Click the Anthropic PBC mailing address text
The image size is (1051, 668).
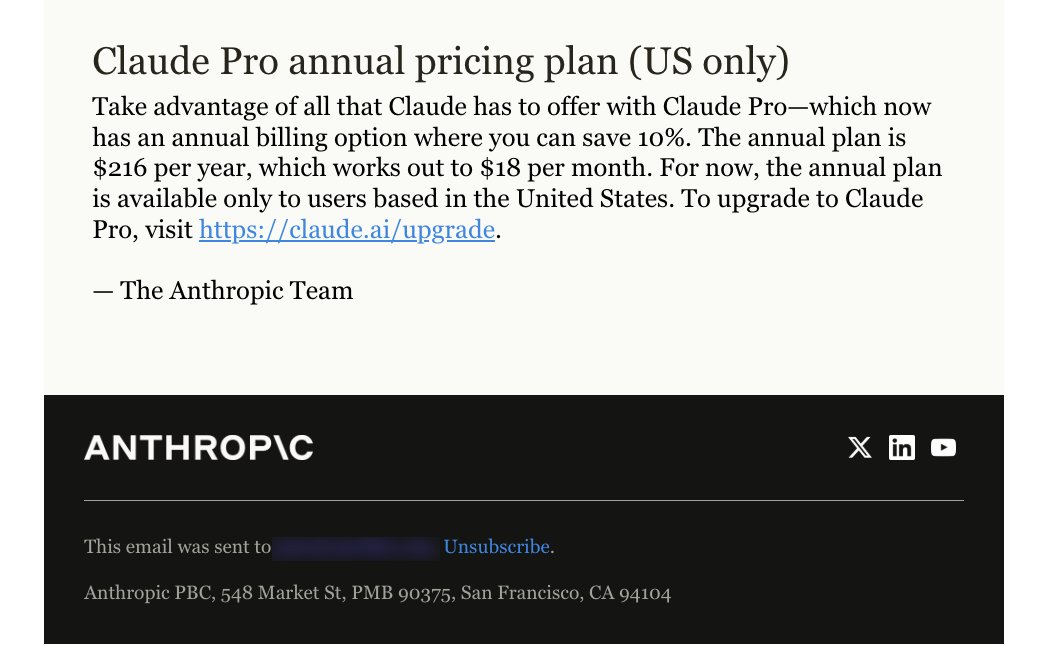click(x=377, y=593)
